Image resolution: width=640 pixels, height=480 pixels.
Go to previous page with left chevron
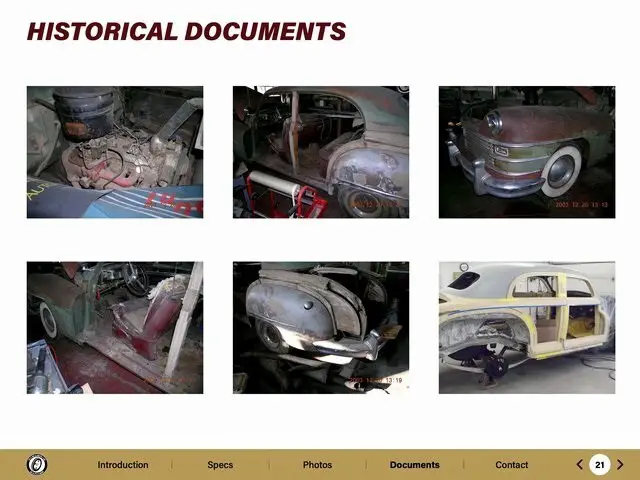(x=579, y=464)
